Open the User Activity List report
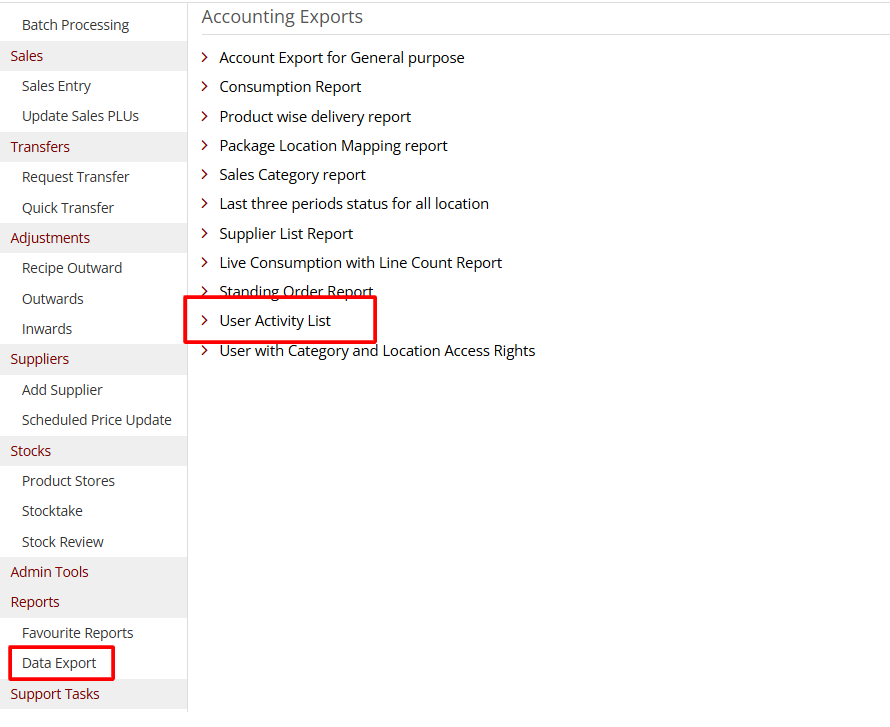This screenshot has width=890, height=727. point(274,321)
